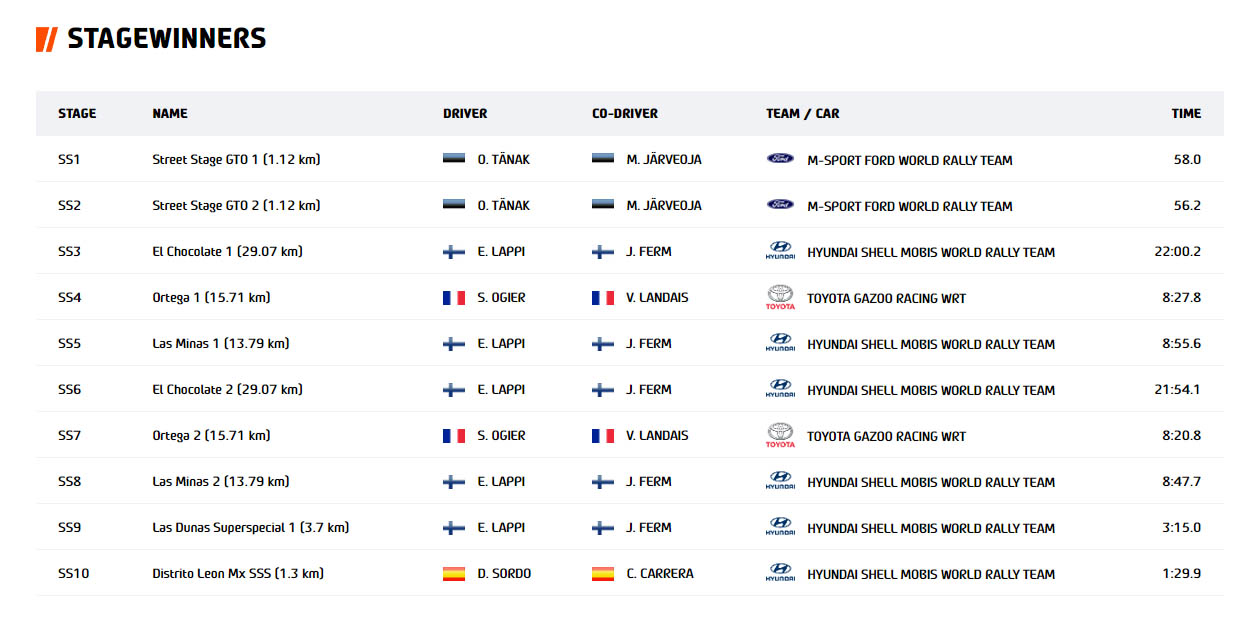Click the Ford logo in SS1 row
The width and height of the screenshot is (1258, 619).
(x=780, y=159)
